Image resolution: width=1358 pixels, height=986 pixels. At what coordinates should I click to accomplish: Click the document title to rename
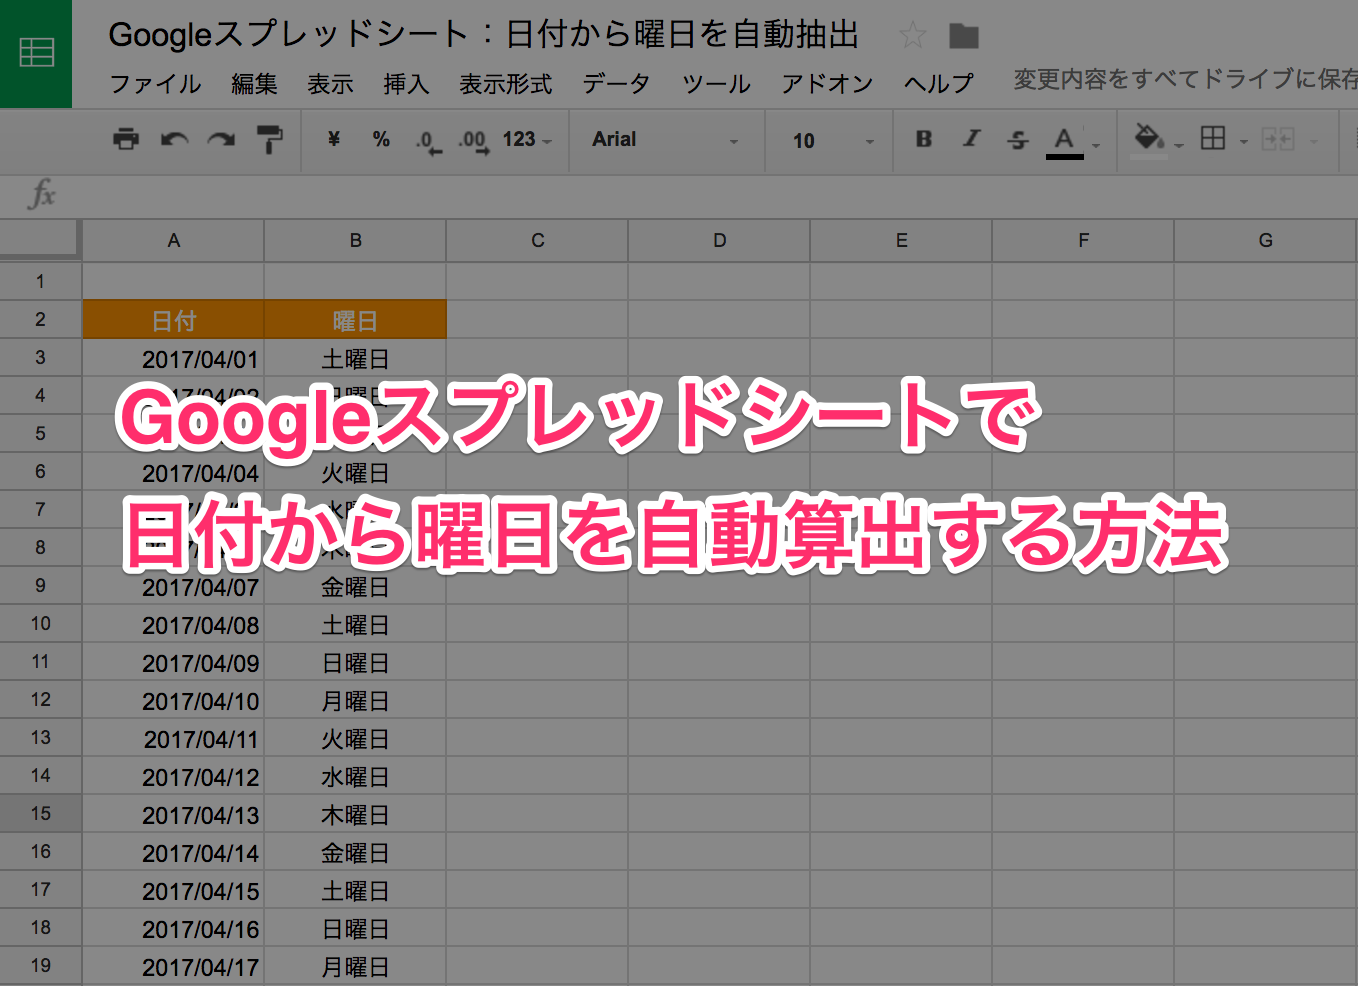coord(483,35)
